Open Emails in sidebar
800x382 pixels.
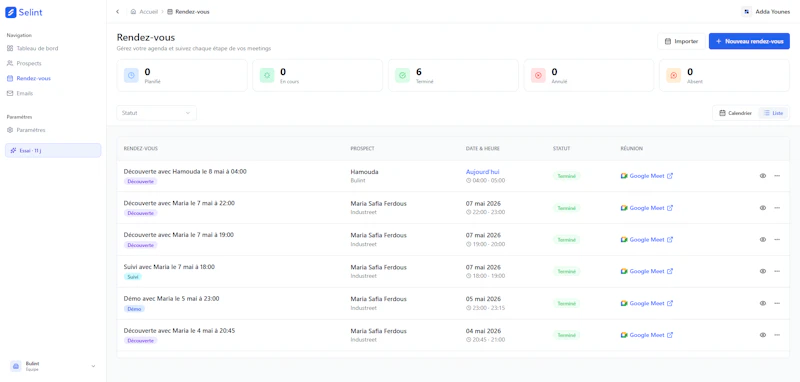[20, 94]
